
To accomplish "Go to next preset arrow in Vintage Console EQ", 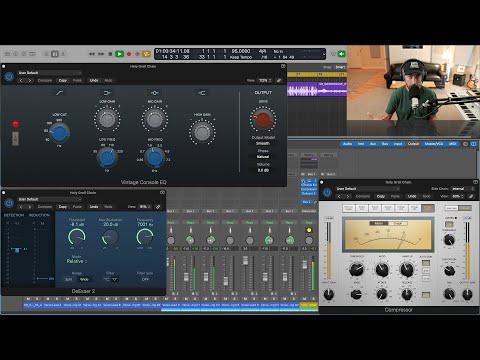I will click(30, 81).
